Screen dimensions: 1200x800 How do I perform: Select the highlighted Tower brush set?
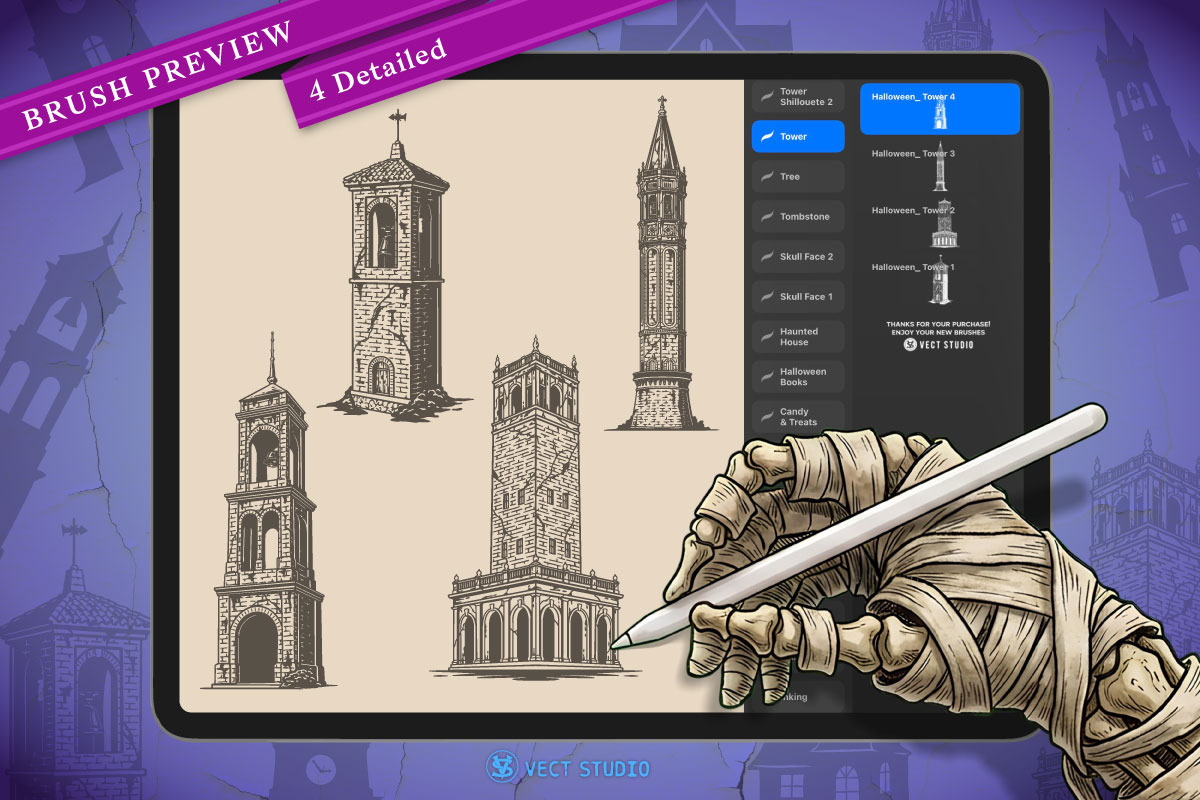798,136
